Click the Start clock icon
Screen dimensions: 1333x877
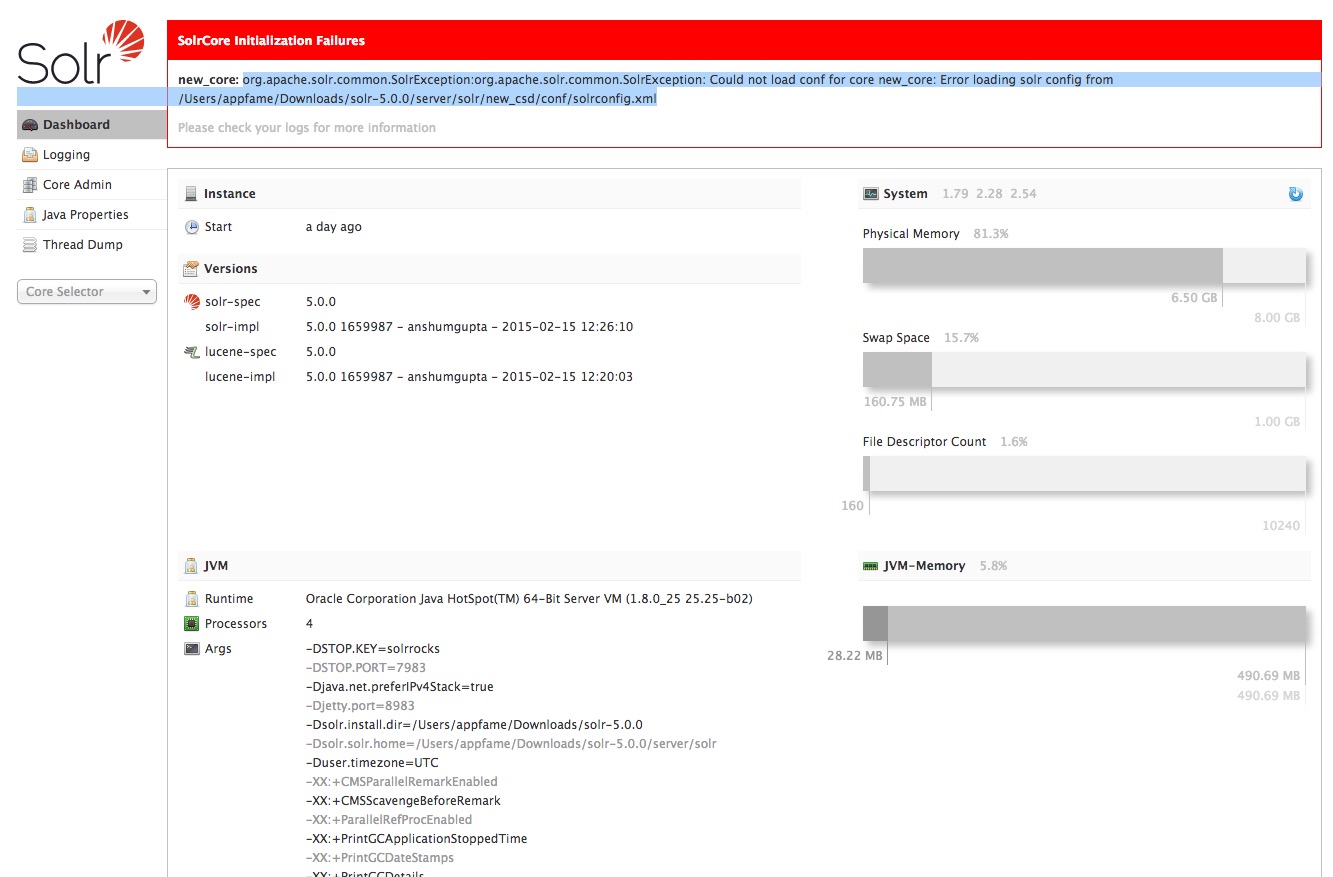(x=192, y=227)
